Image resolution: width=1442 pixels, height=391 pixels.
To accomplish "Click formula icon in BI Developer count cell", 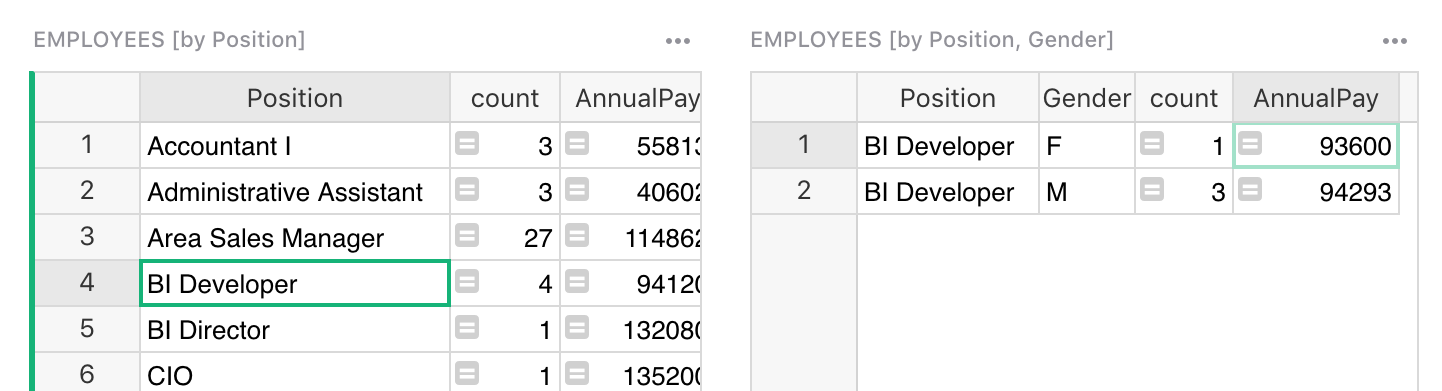I will [x=467, y=282].
